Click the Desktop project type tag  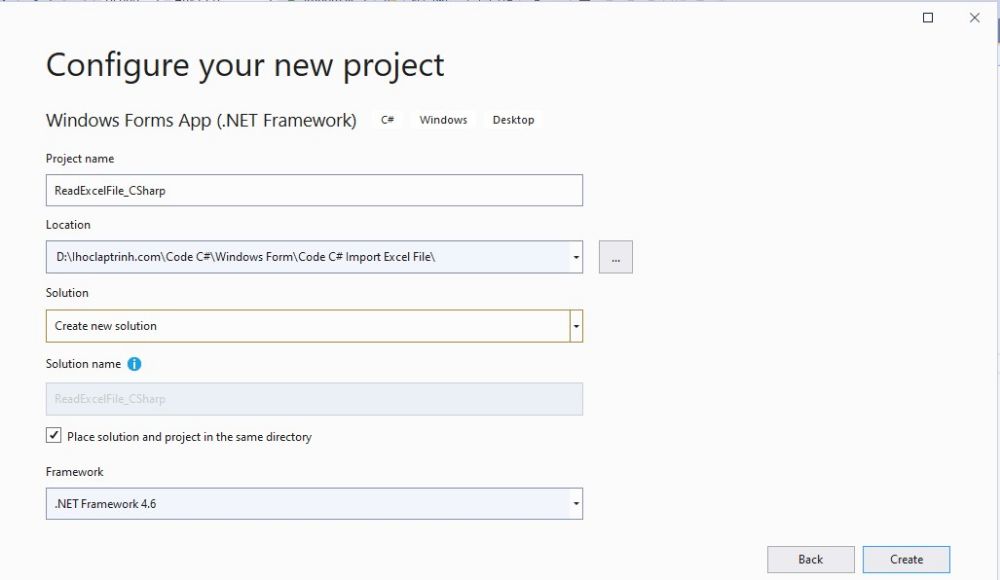[513, 120]
